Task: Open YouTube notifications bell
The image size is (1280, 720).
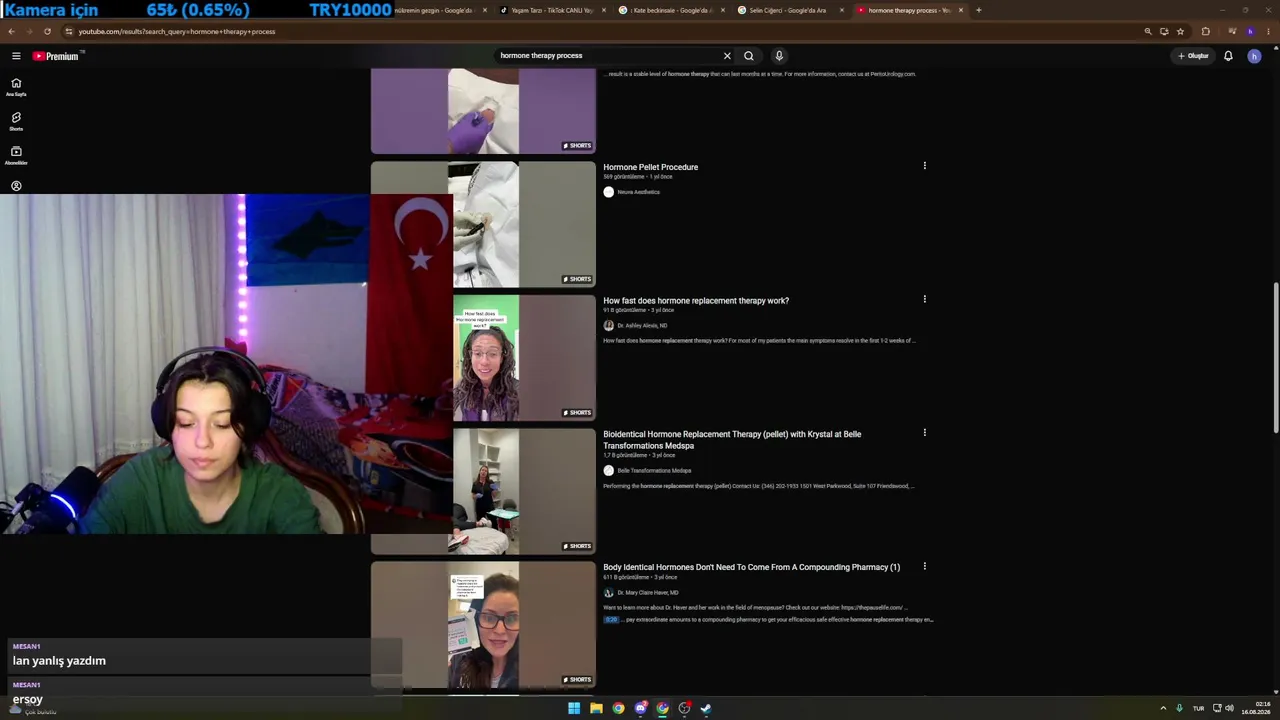Action: tap(1228, 56)
